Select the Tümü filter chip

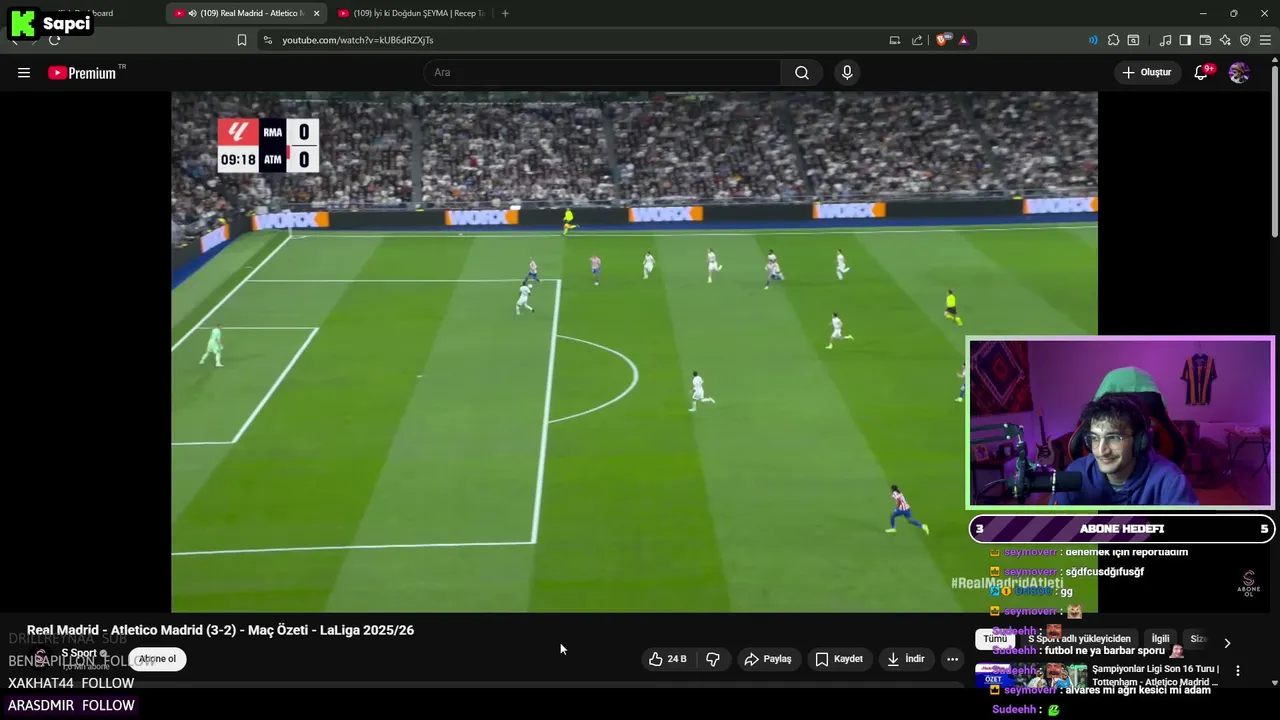(x=995, y=639)
